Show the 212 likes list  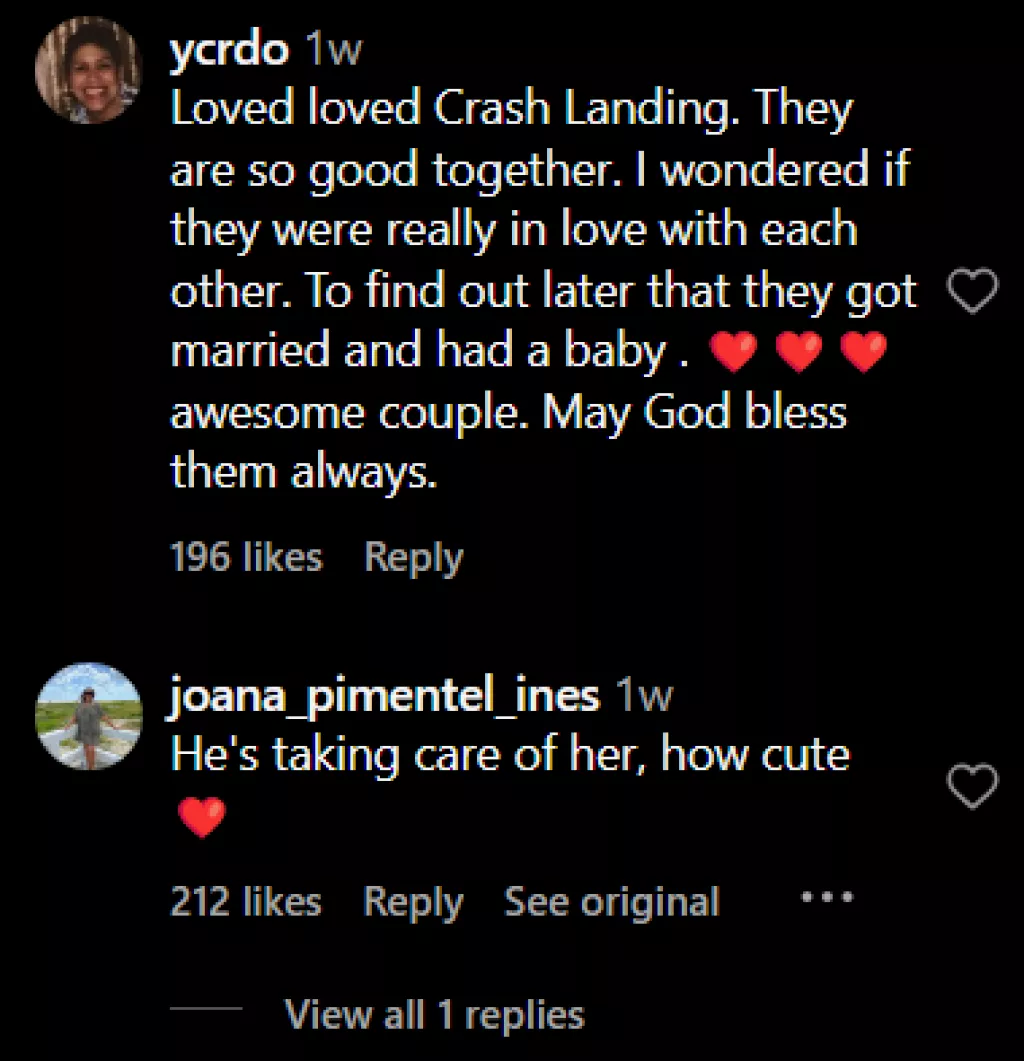246,902
